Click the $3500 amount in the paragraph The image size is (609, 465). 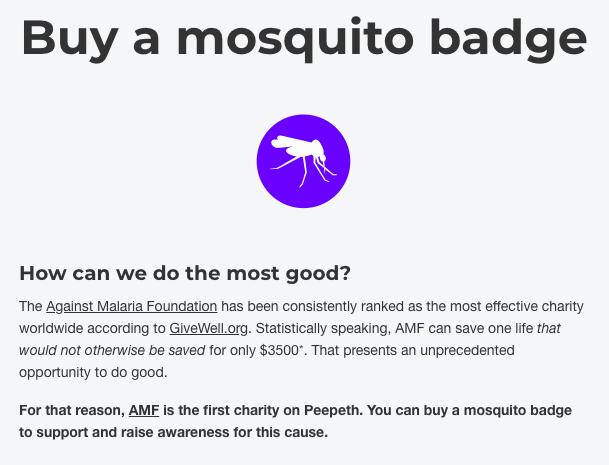click(x=279, y=350)
